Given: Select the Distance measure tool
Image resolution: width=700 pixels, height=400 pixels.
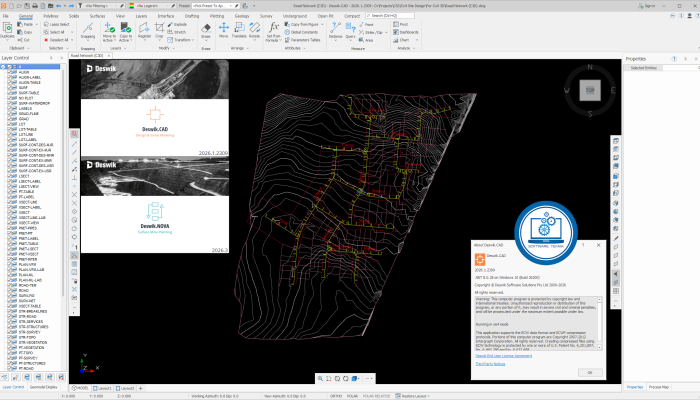Looking at the screenshot, I should (x=336, y=31).
